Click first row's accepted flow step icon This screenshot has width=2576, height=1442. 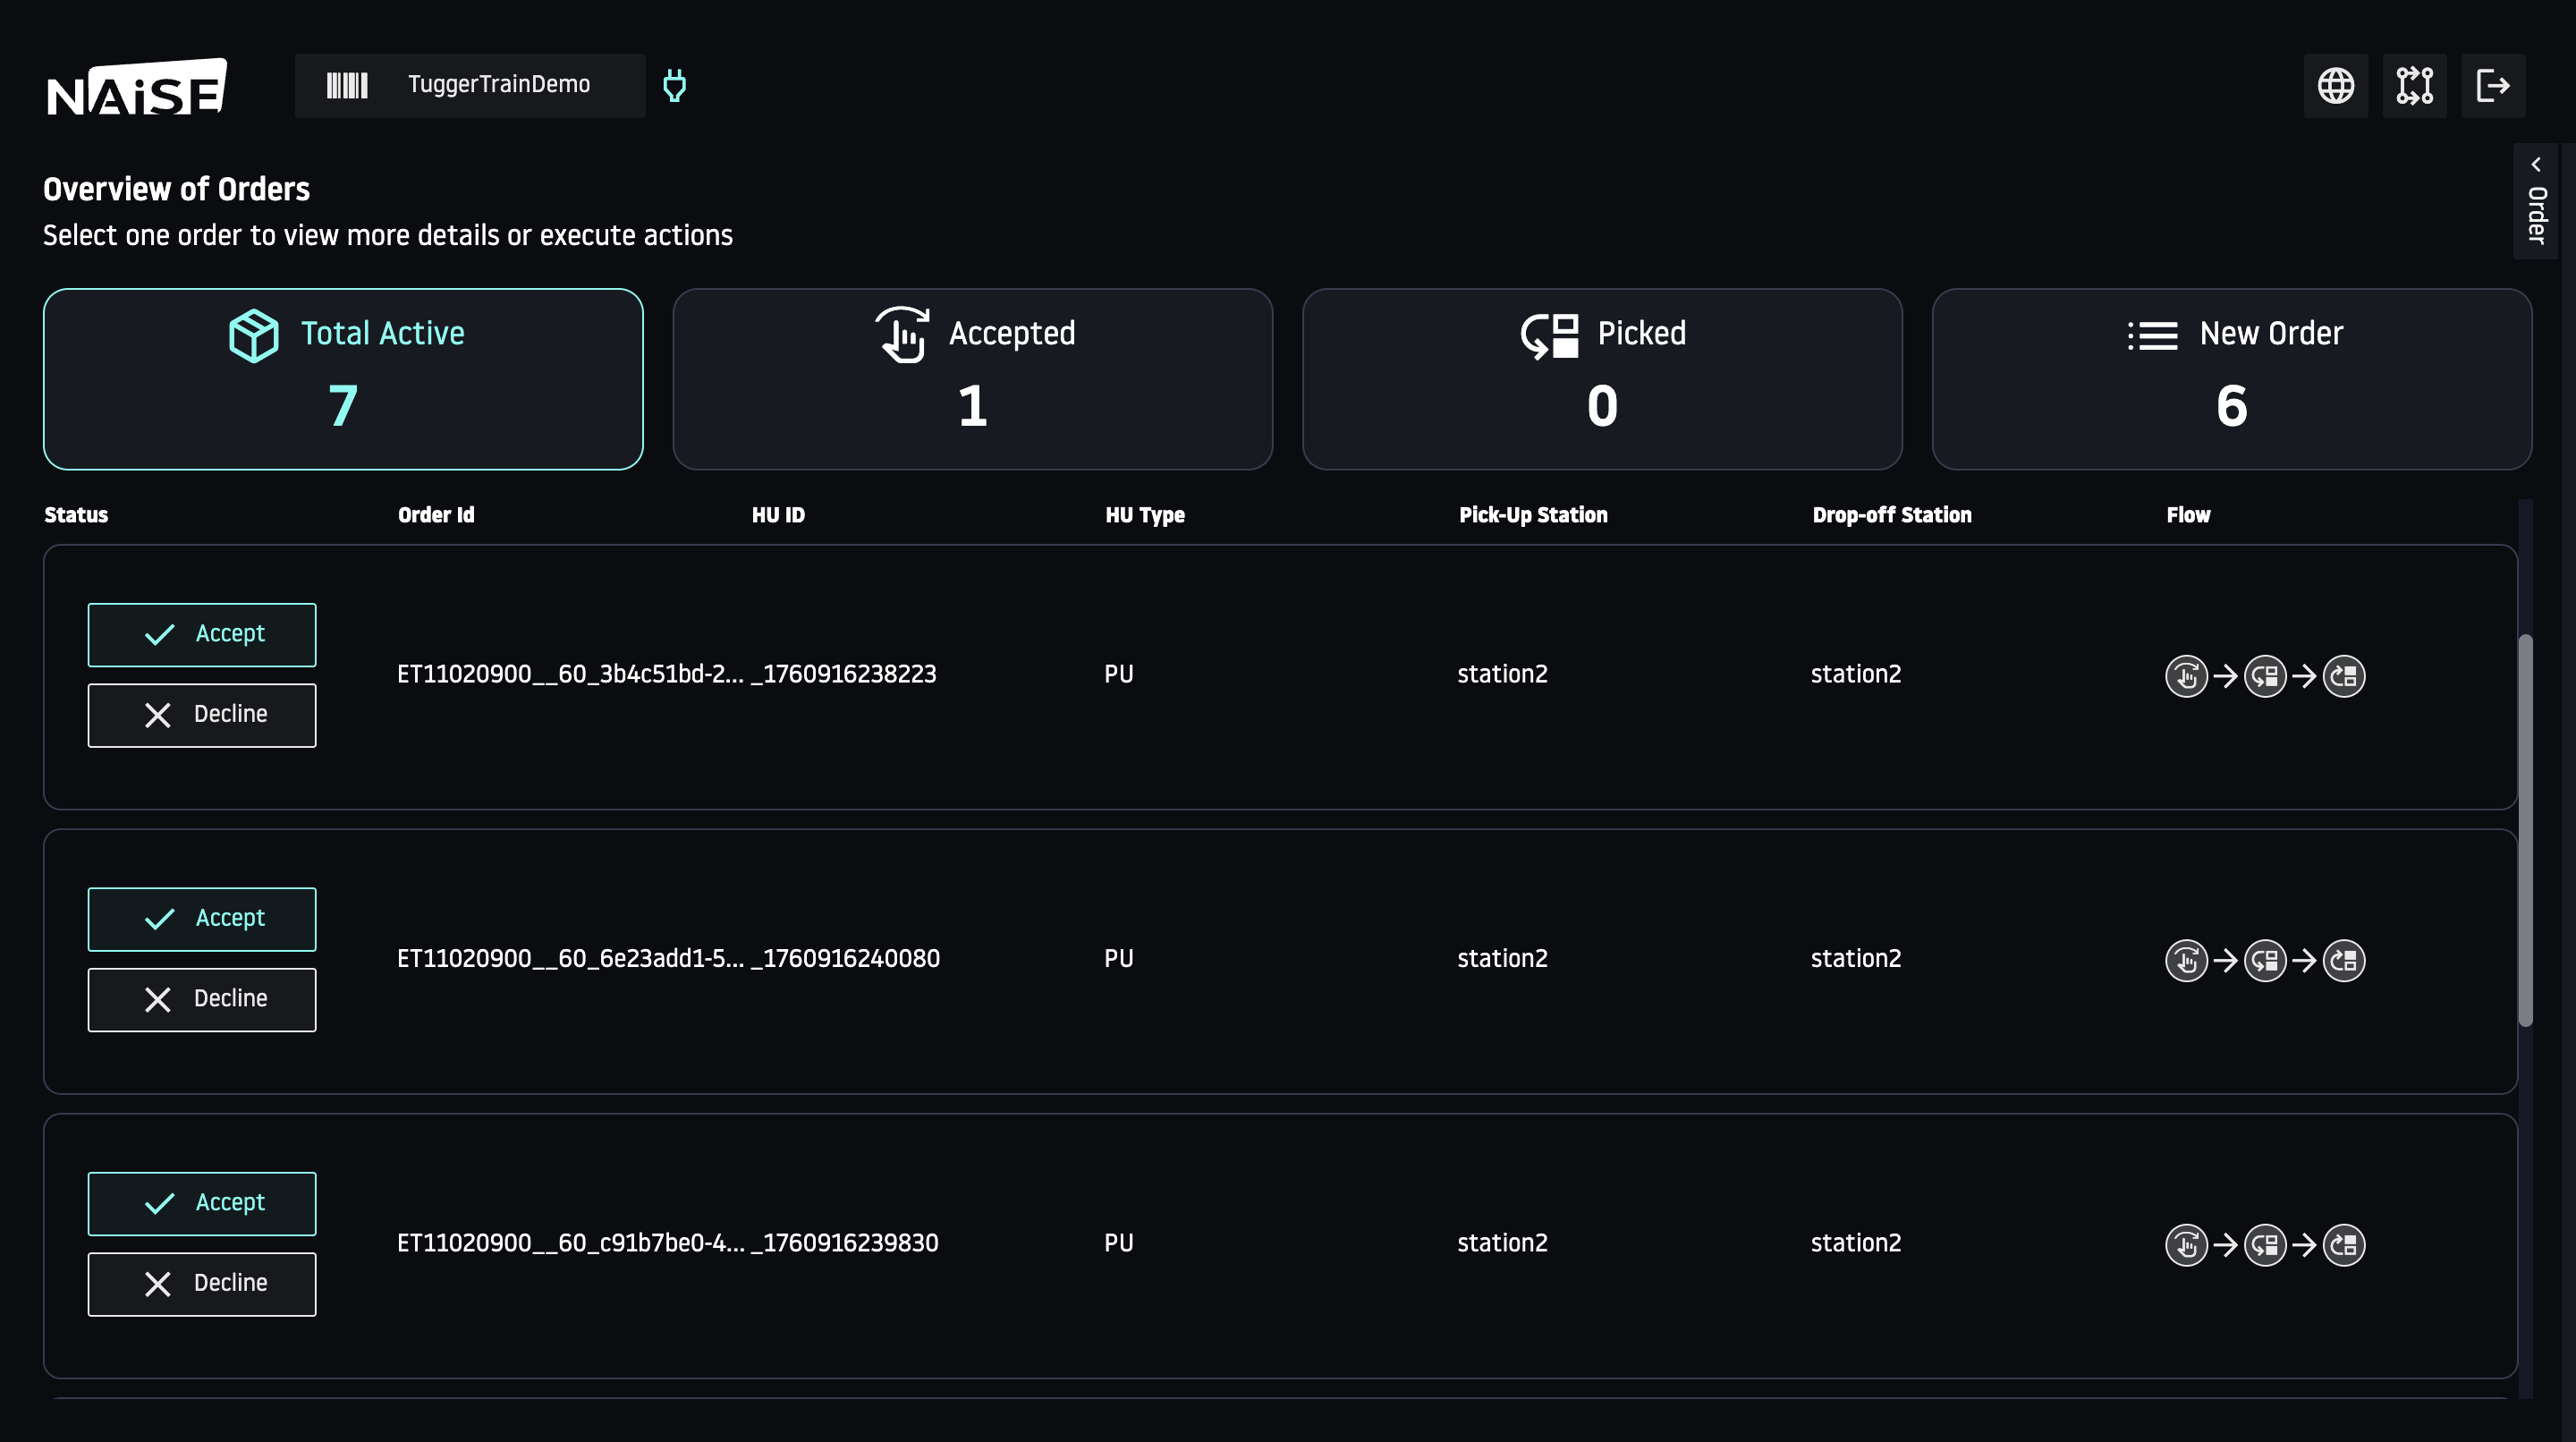[2186, 676]
